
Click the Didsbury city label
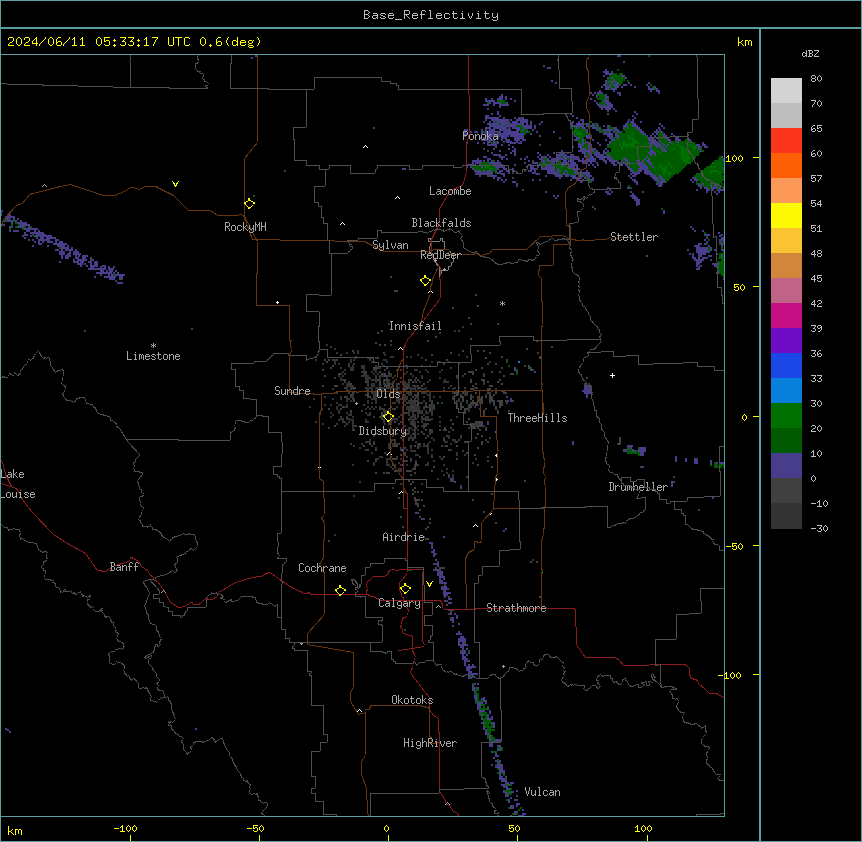(x=383, y=431)
